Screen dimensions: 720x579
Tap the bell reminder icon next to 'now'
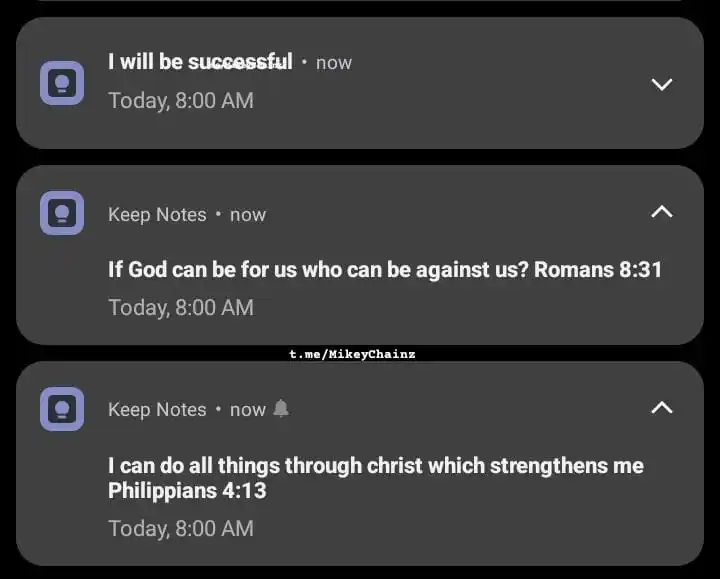tap(281, 408)
